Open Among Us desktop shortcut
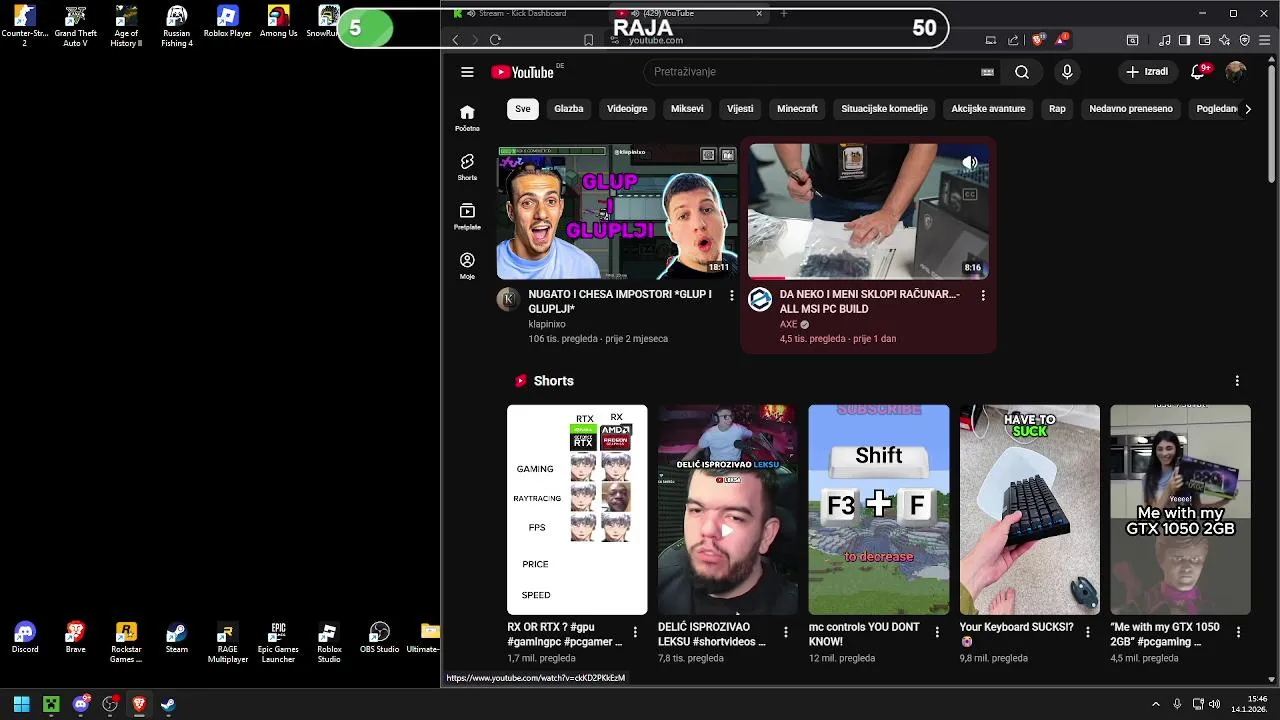 278,22
